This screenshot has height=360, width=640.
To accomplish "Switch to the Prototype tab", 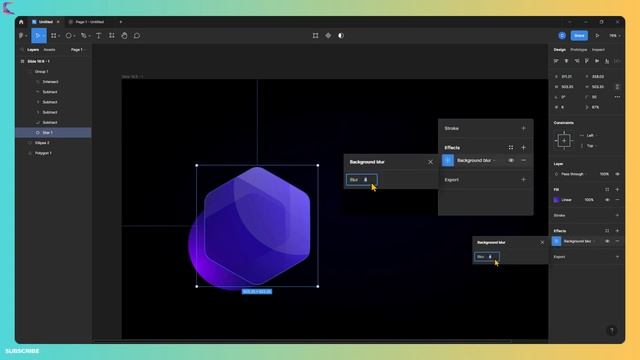I will pos(578,50).
